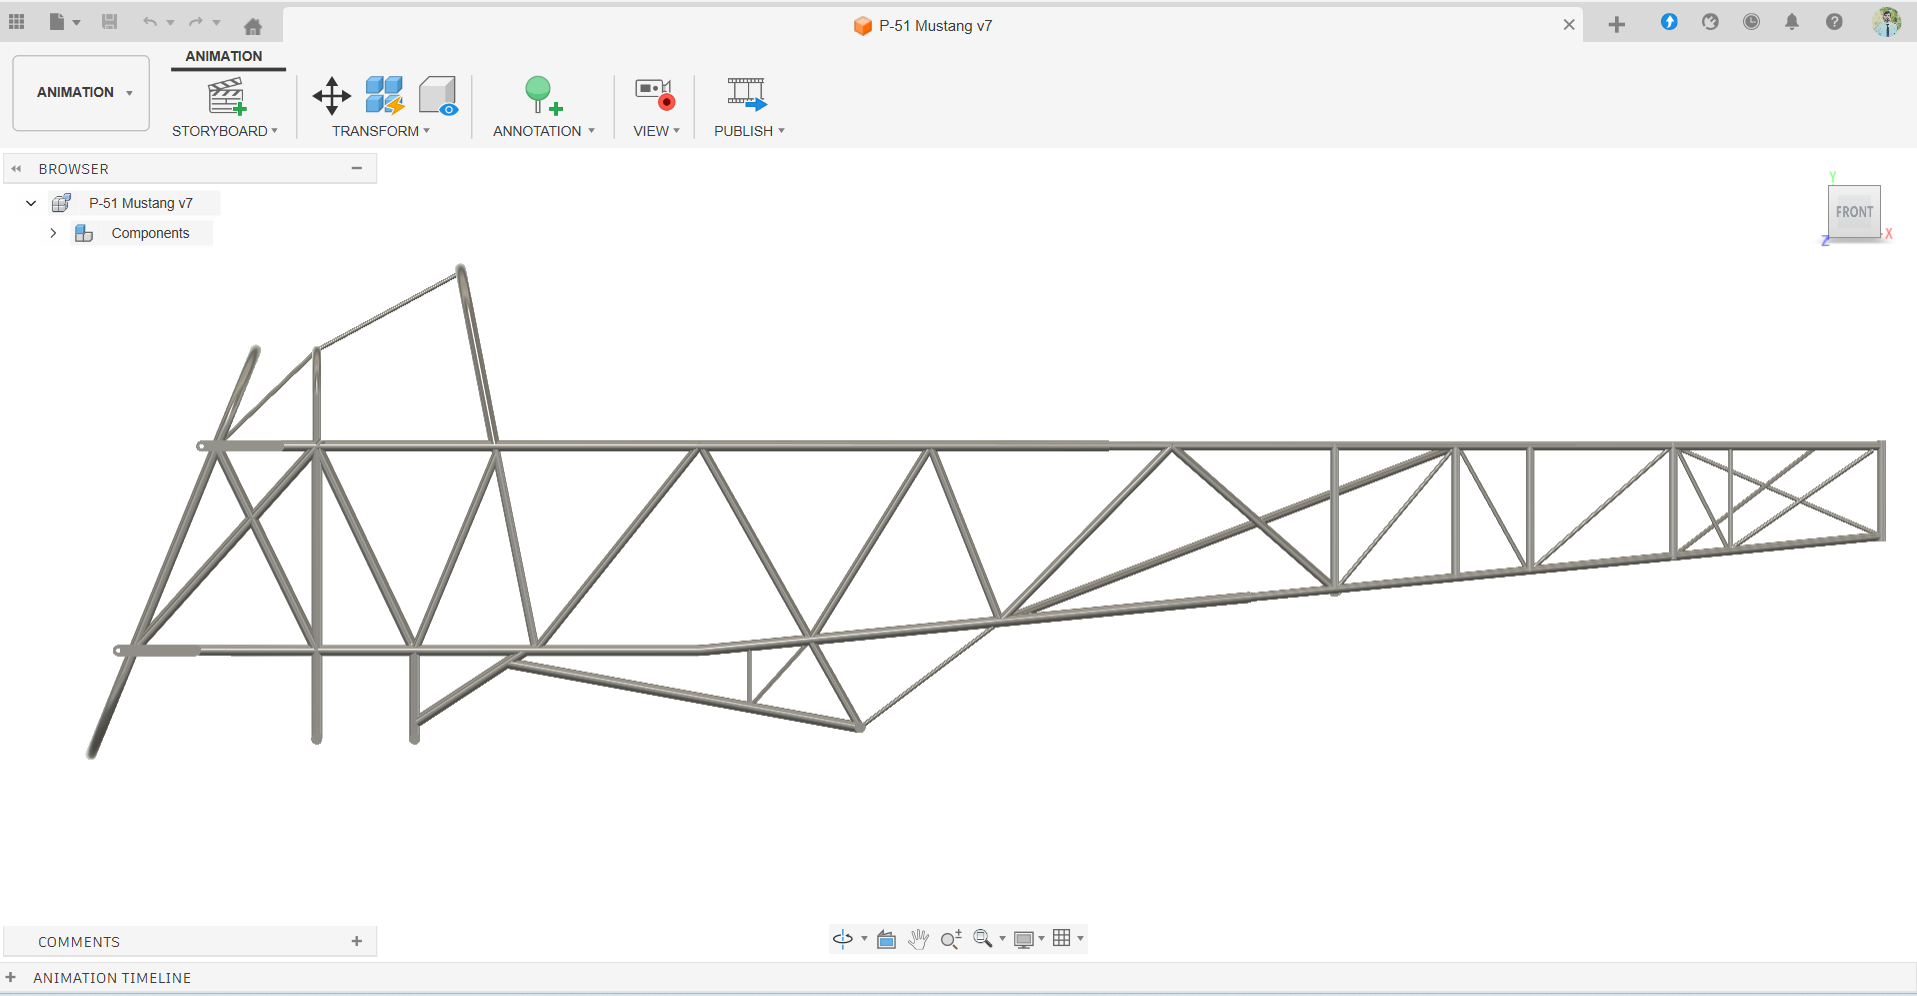Open the Zoom Window options dropdown arrow

coord(1002,938)
